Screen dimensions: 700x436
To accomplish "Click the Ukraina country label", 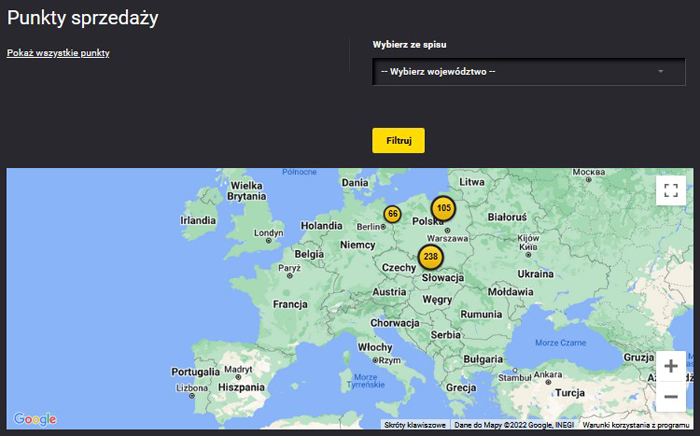I will pos(535,273).
